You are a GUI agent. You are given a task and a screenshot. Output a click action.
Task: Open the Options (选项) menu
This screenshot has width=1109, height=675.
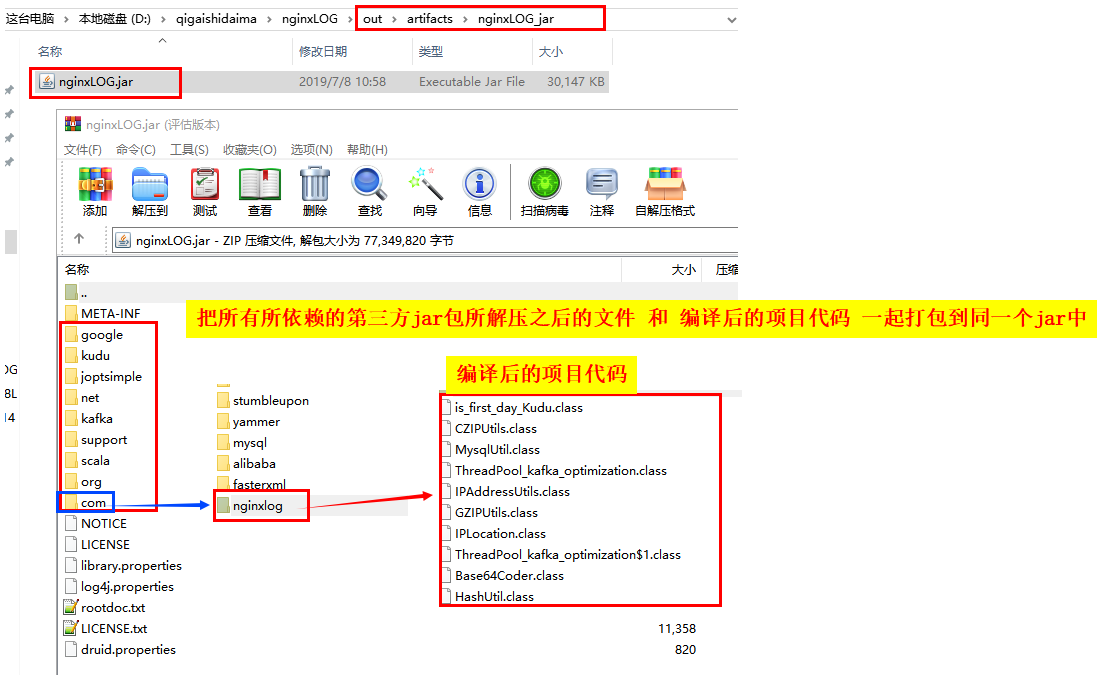311,150
